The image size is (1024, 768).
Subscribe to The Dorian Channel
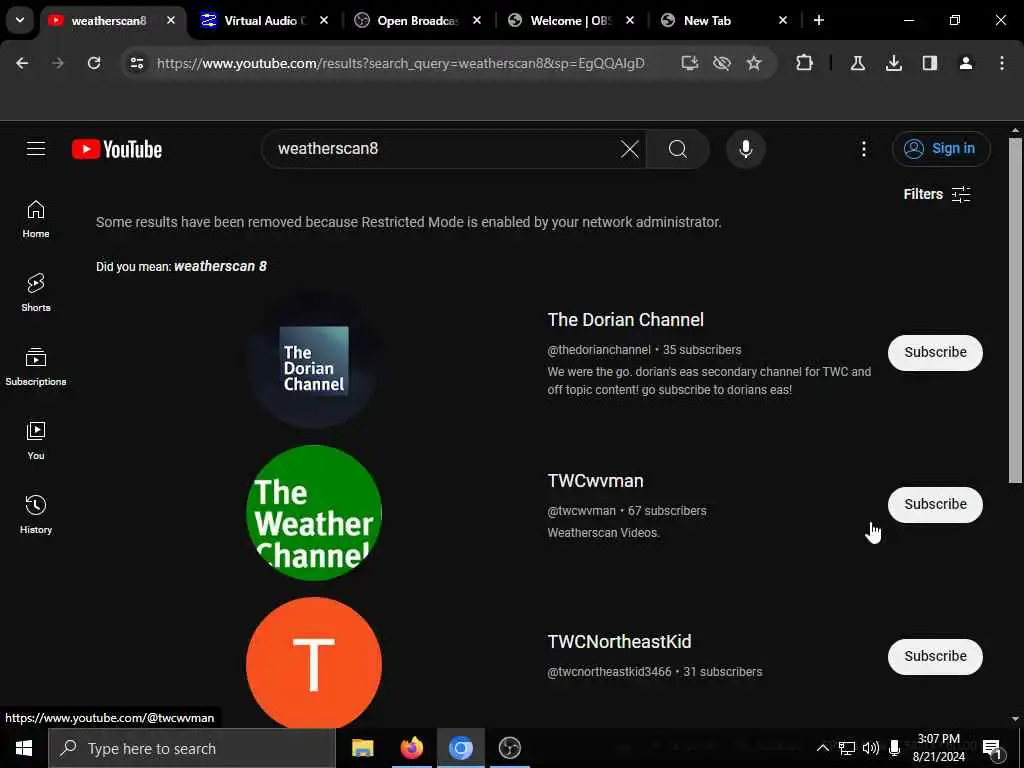pyautogui.click(x=935, y=353)
